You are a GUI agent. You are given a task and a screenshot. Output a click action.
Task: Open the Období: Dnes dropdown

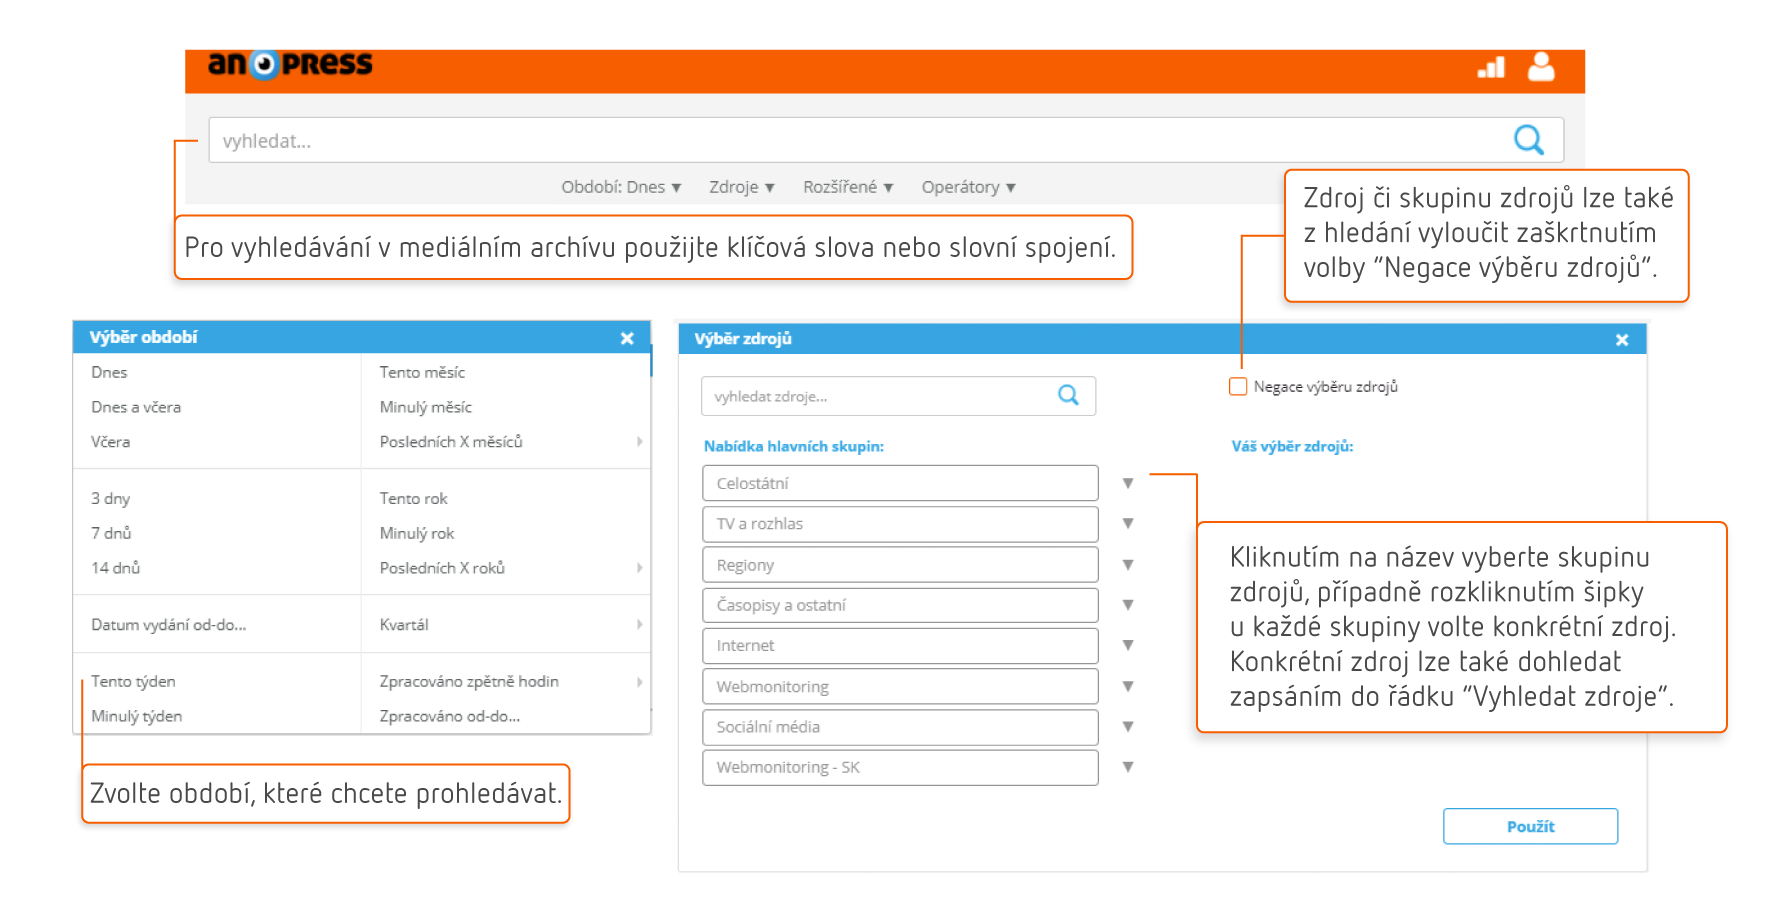pyautogui.click(x=620, y=187)
